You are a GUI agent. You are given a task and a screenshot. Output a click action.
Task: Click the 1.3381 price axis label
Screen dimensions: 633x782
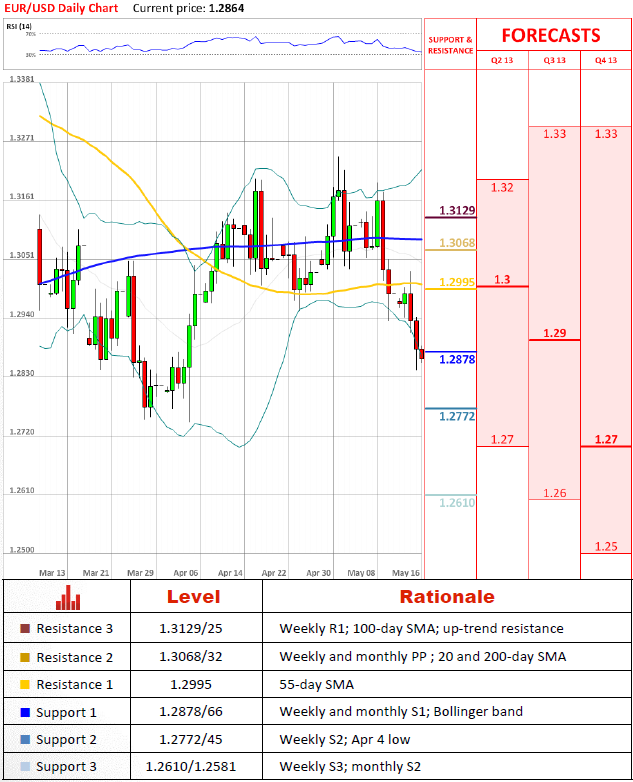click(22, 79)
